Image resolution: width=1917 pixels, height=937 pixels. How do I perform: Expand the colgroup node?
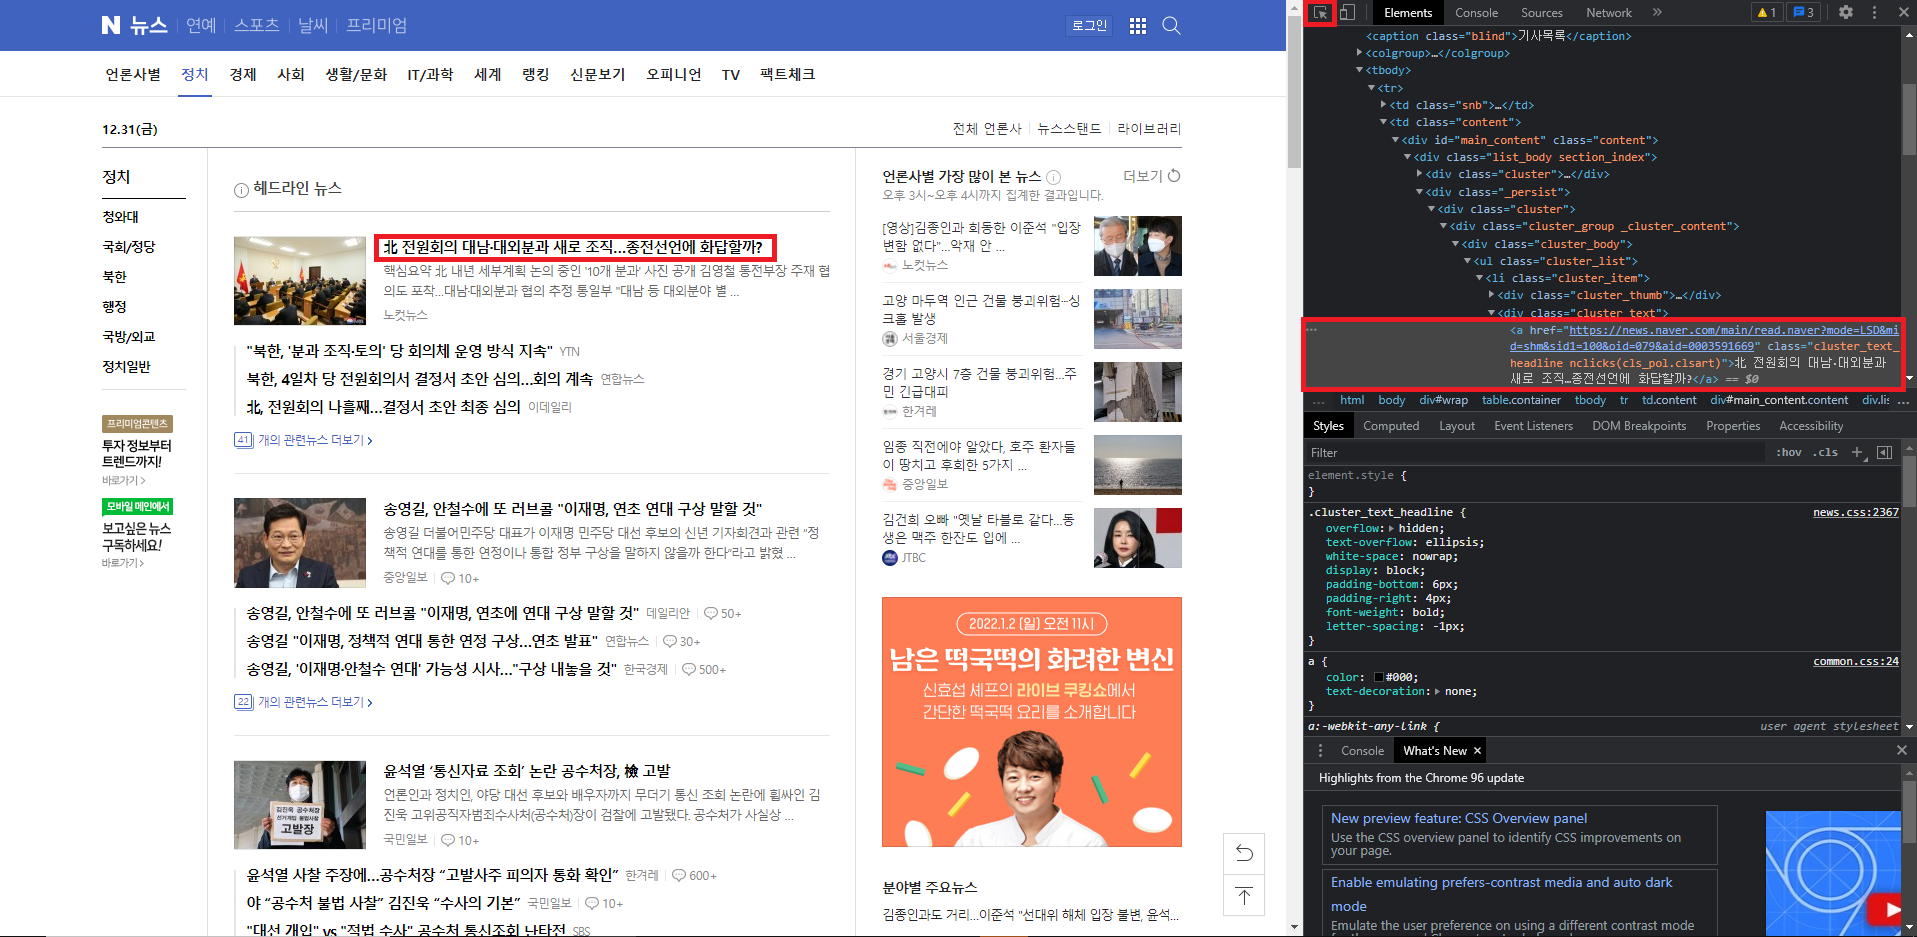click(x=1359, y=53)
